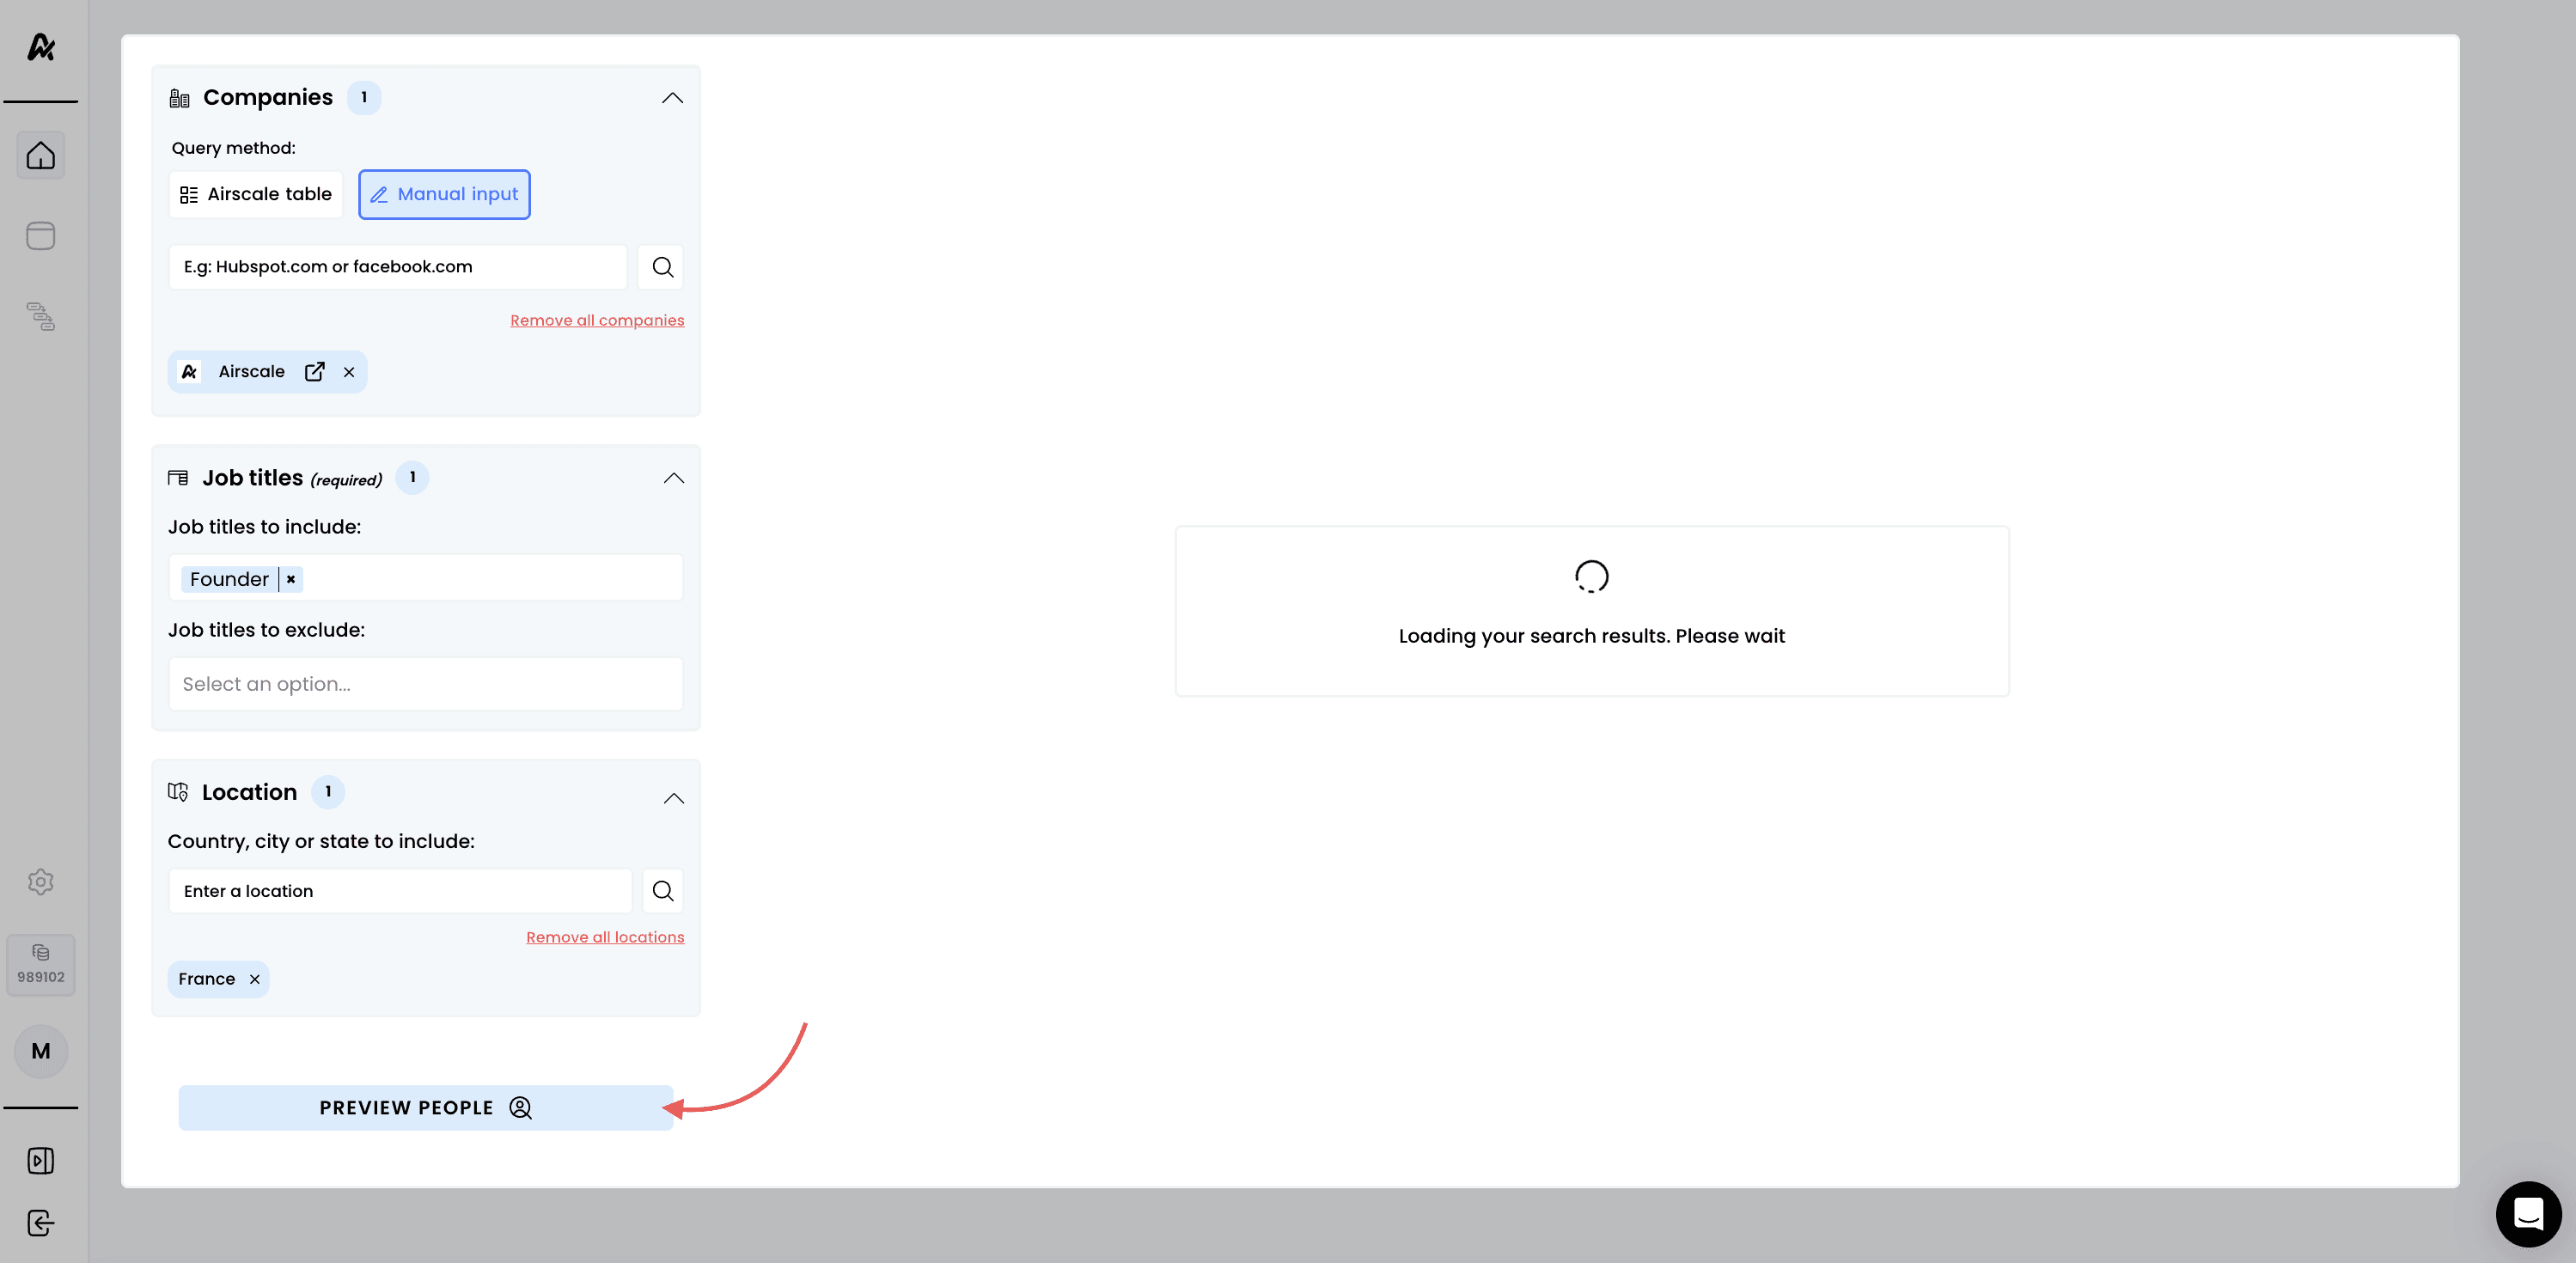Search companies with magnifier icon
Viewport: 2576px width, 1263px height.
point(662,267)
